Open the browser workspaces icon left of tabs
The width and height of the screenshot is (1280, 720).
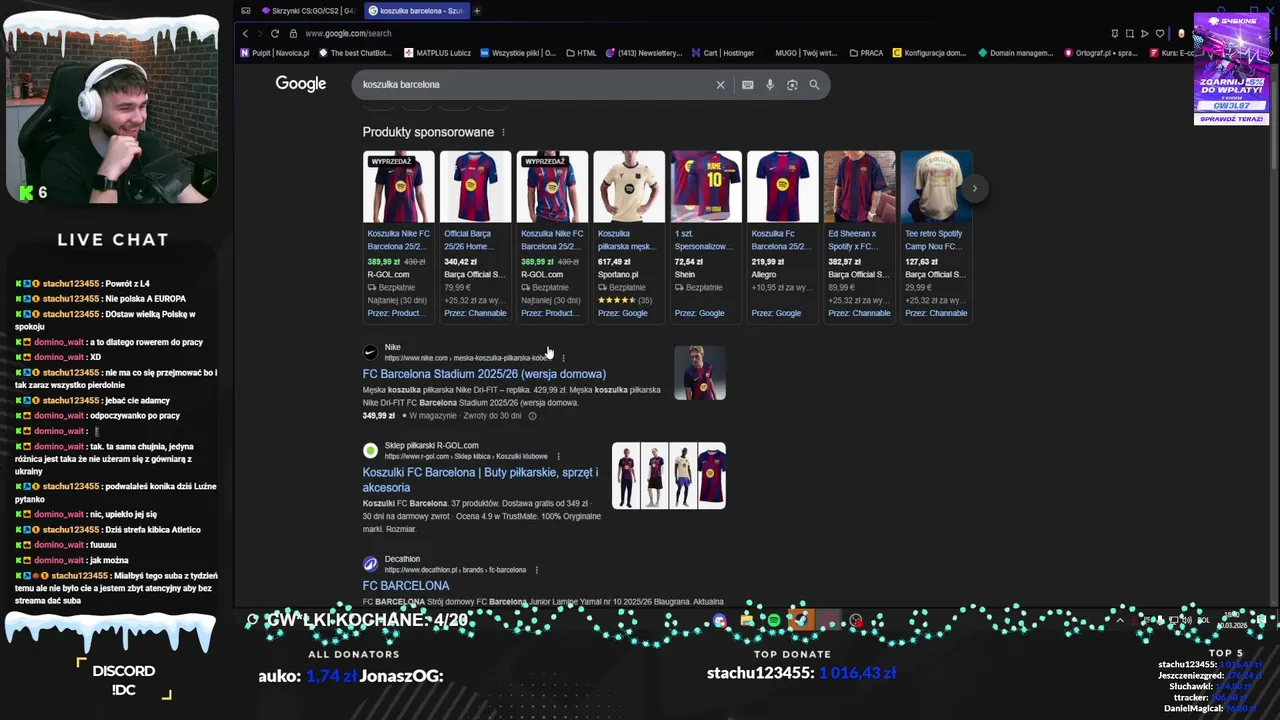(246, 11)
